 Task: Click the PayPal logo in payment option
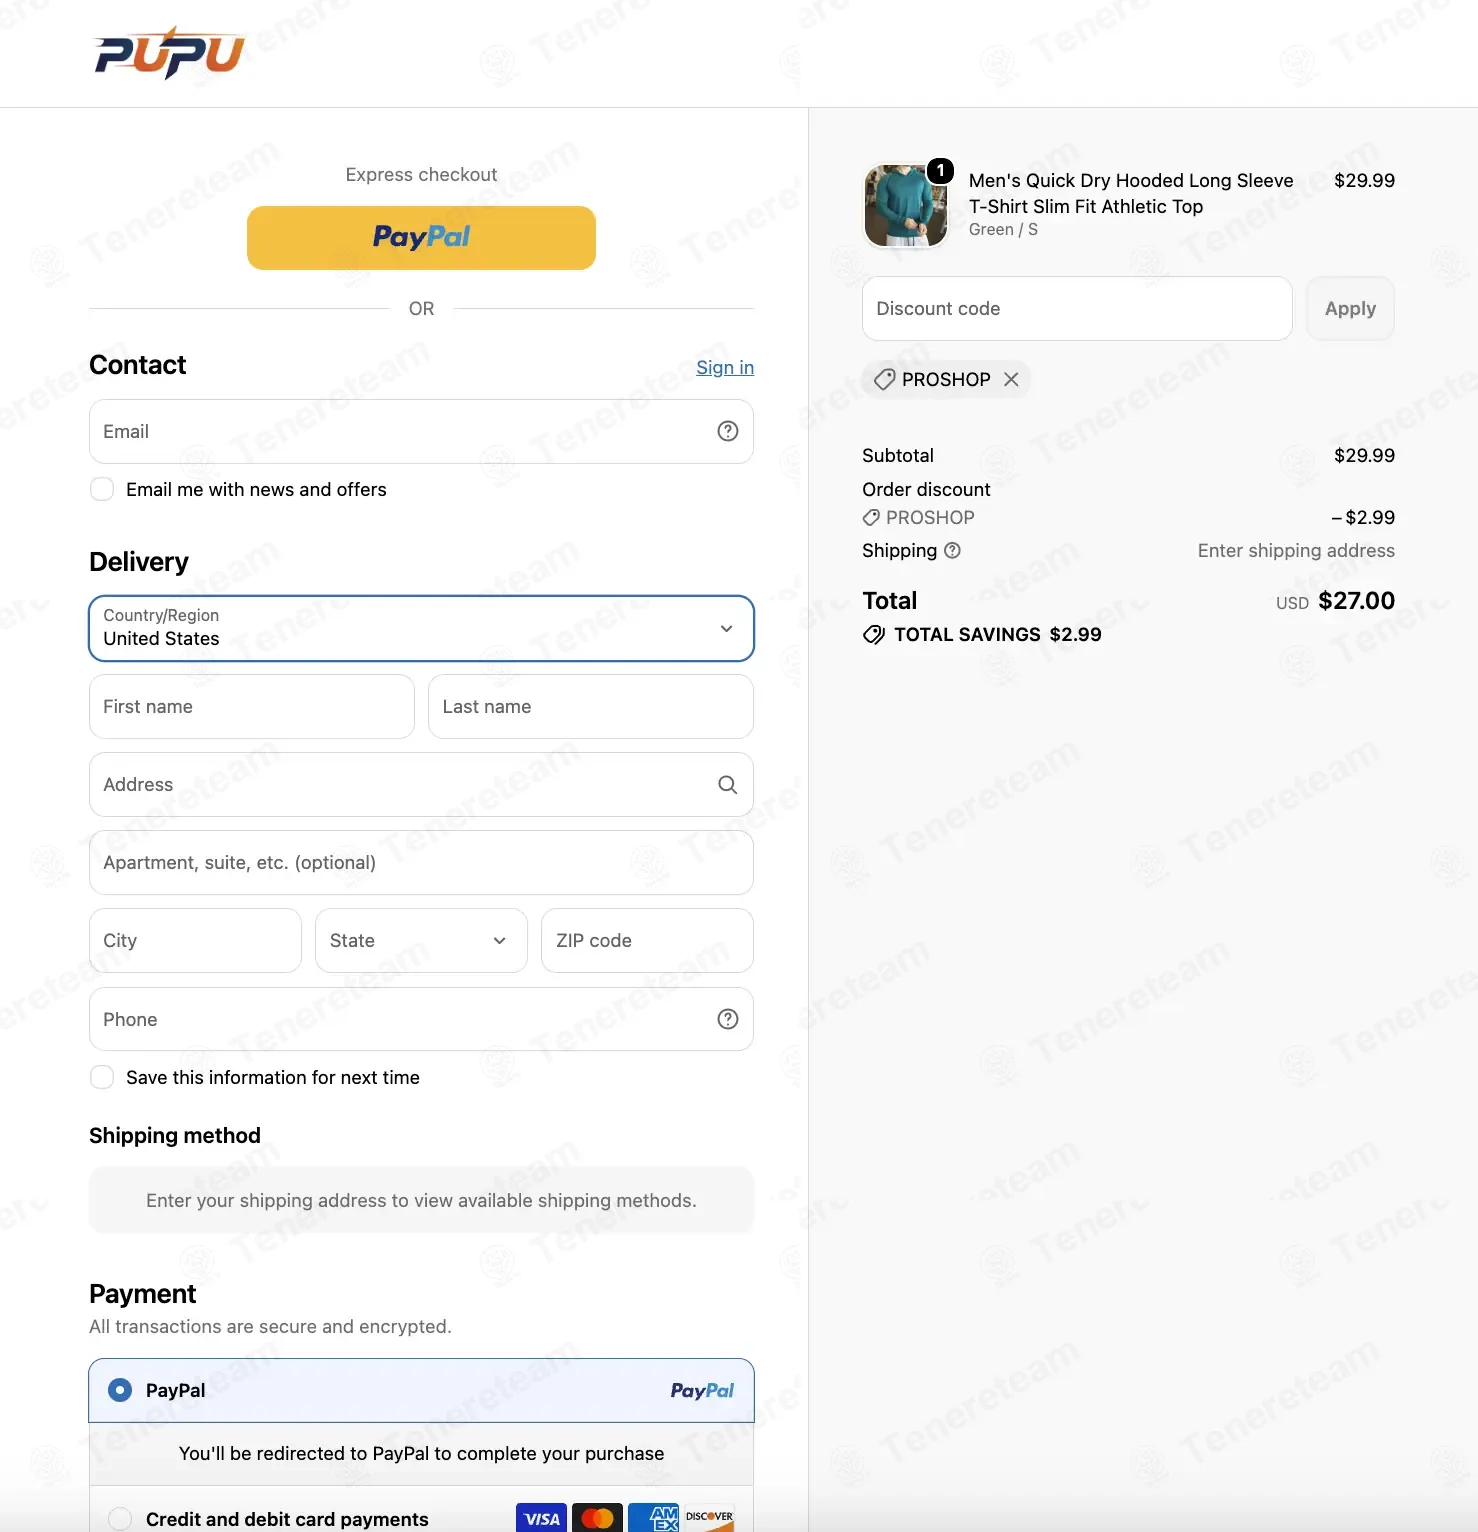tap(702, 1390)
